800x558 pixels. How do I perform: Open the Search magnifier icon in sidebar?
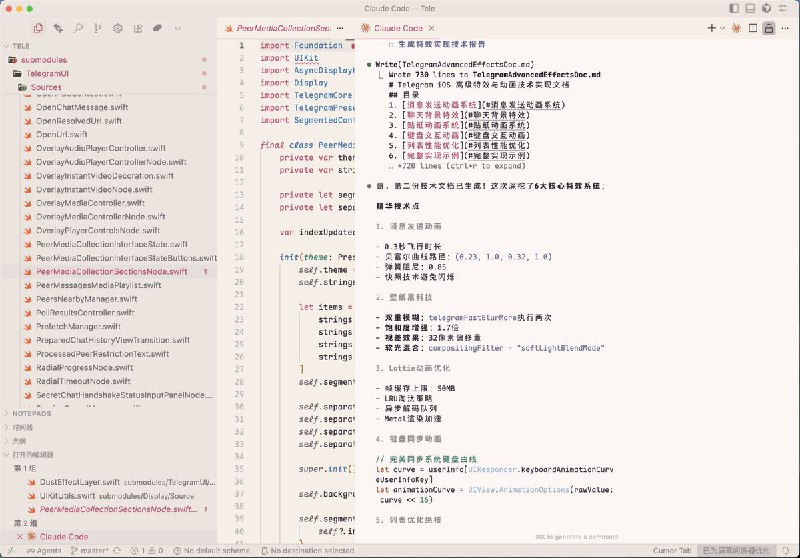(x=78, y=29)
